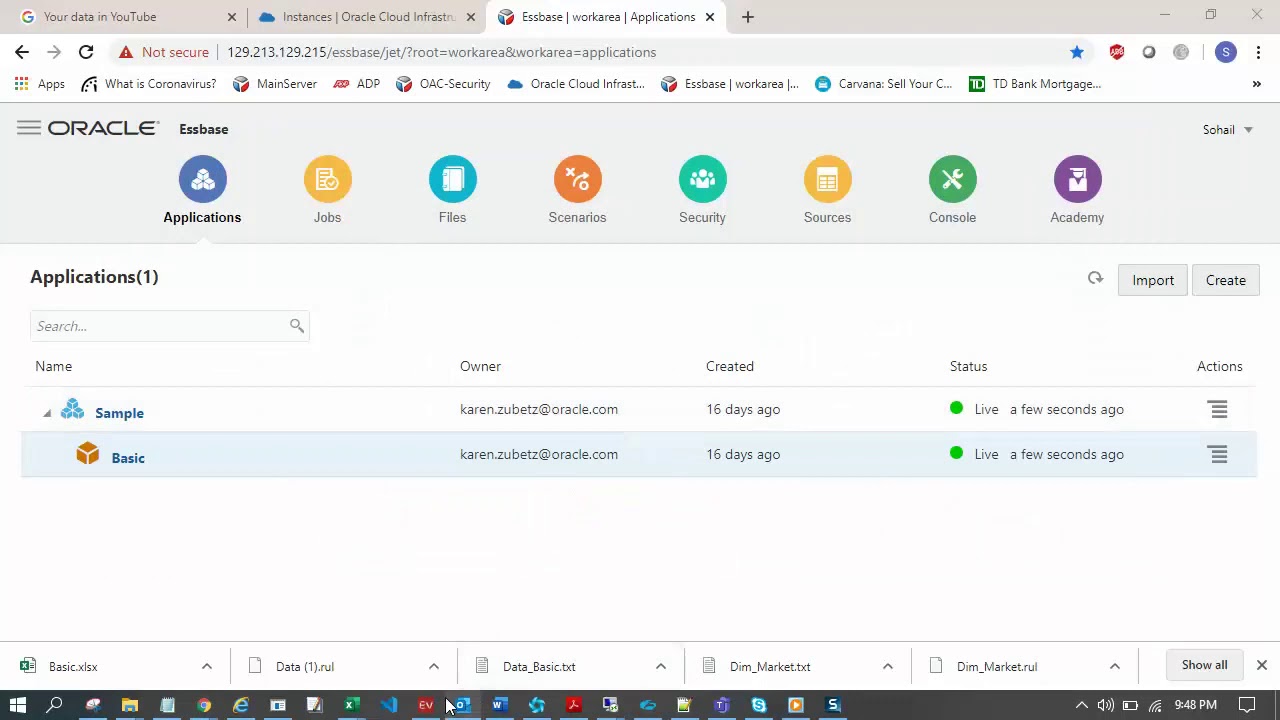
Task: Open the Jobs icon
Action: (x=327, y=179)
